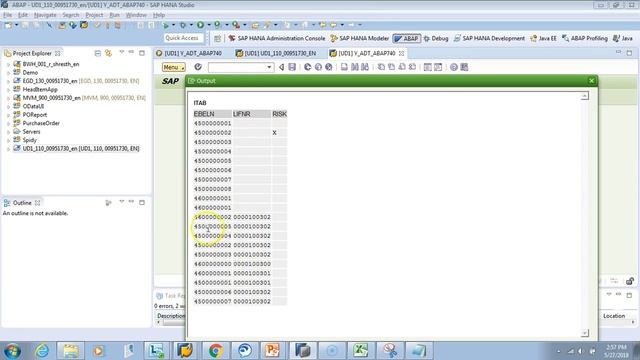This screenshot has width=640, height=360.
Task: Click the output window scroll-up arrow
Action: click(x=585, y=96)
